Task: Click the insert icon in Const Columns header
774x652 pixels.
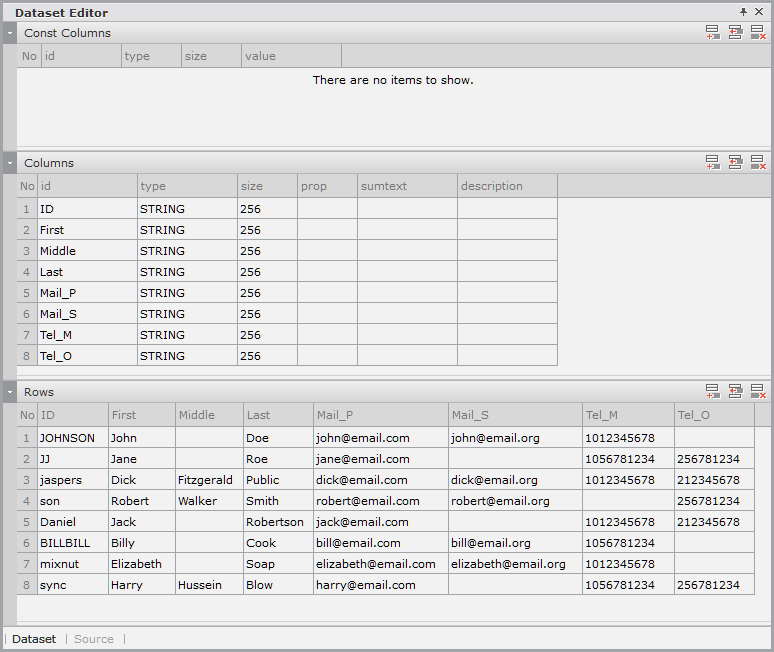Action: tap(735, 33)
